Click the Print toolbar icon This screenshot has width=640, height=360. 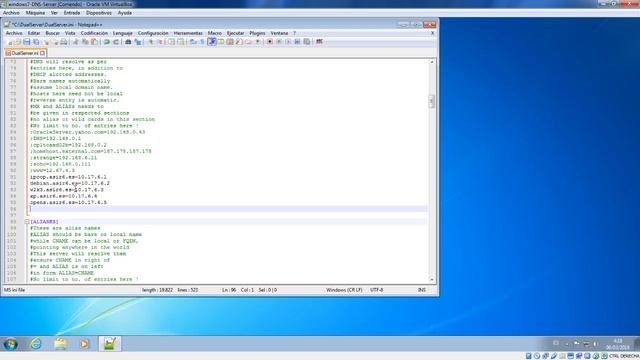(64, 42)
